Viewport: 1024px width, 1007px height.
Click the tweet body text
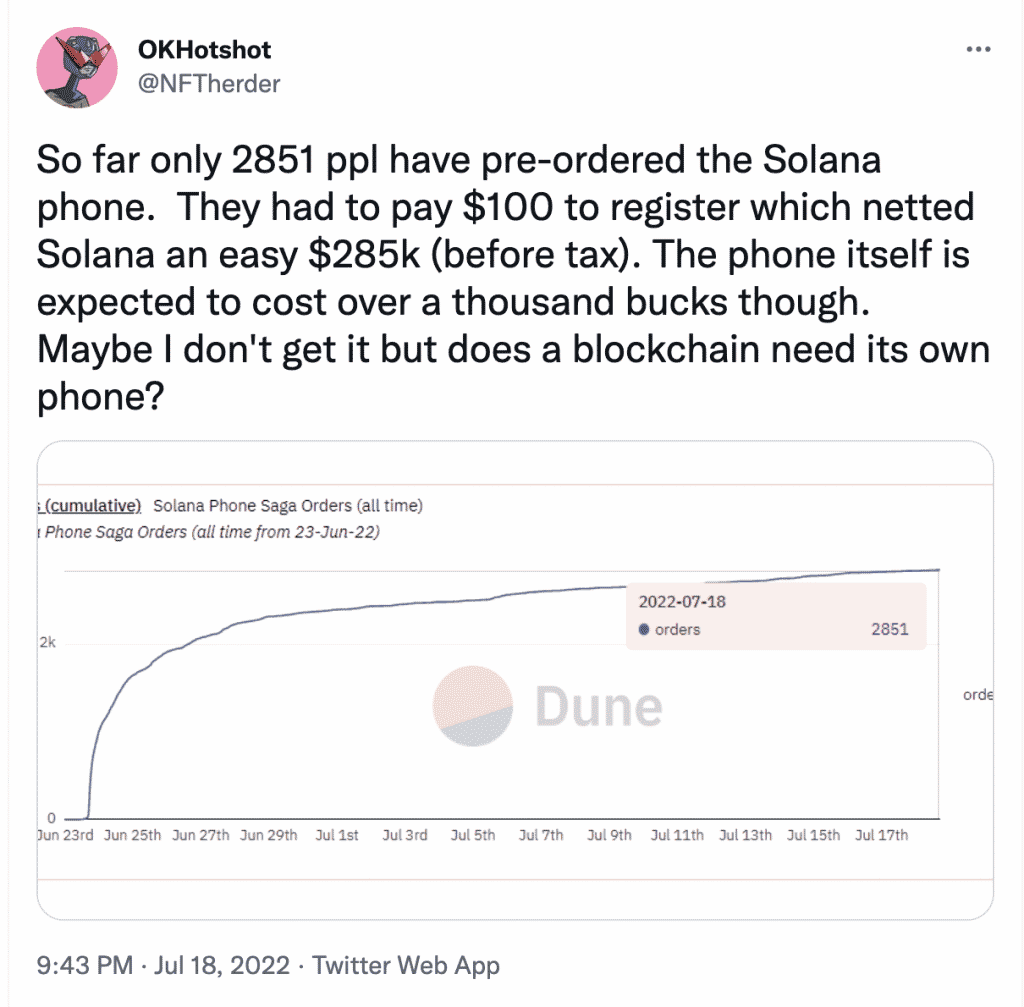(x=513, y=278)
